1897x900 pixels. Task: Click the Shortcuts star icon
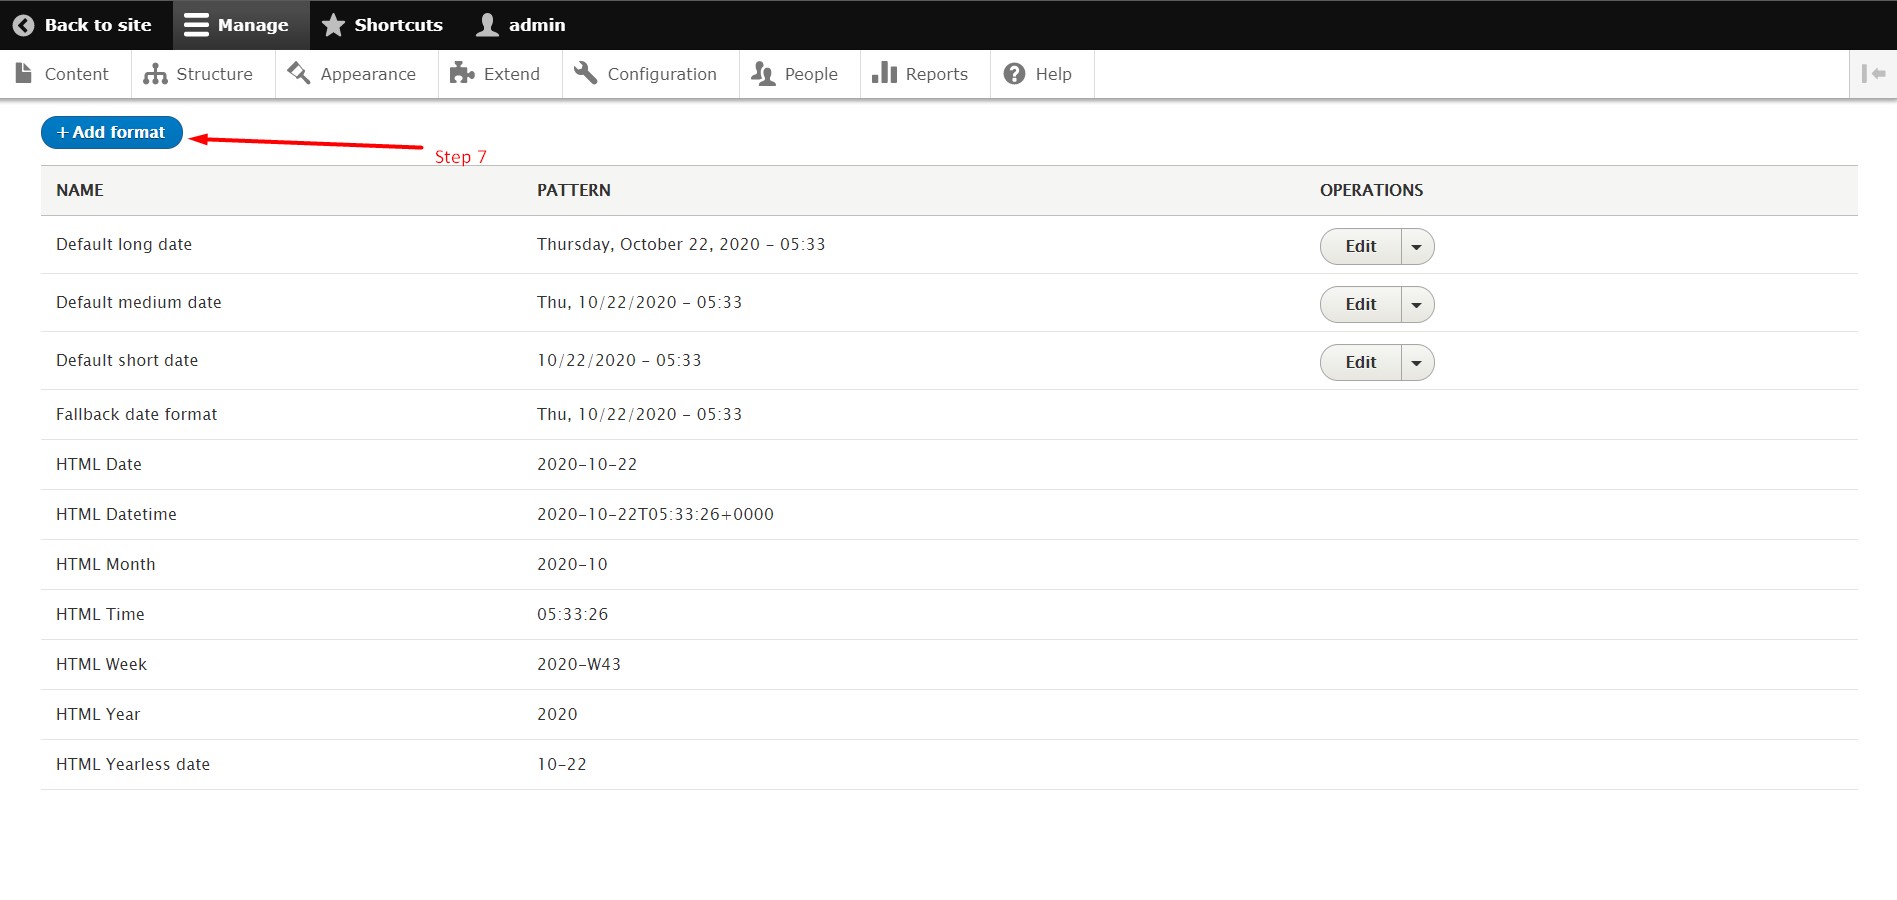(333, 25)
